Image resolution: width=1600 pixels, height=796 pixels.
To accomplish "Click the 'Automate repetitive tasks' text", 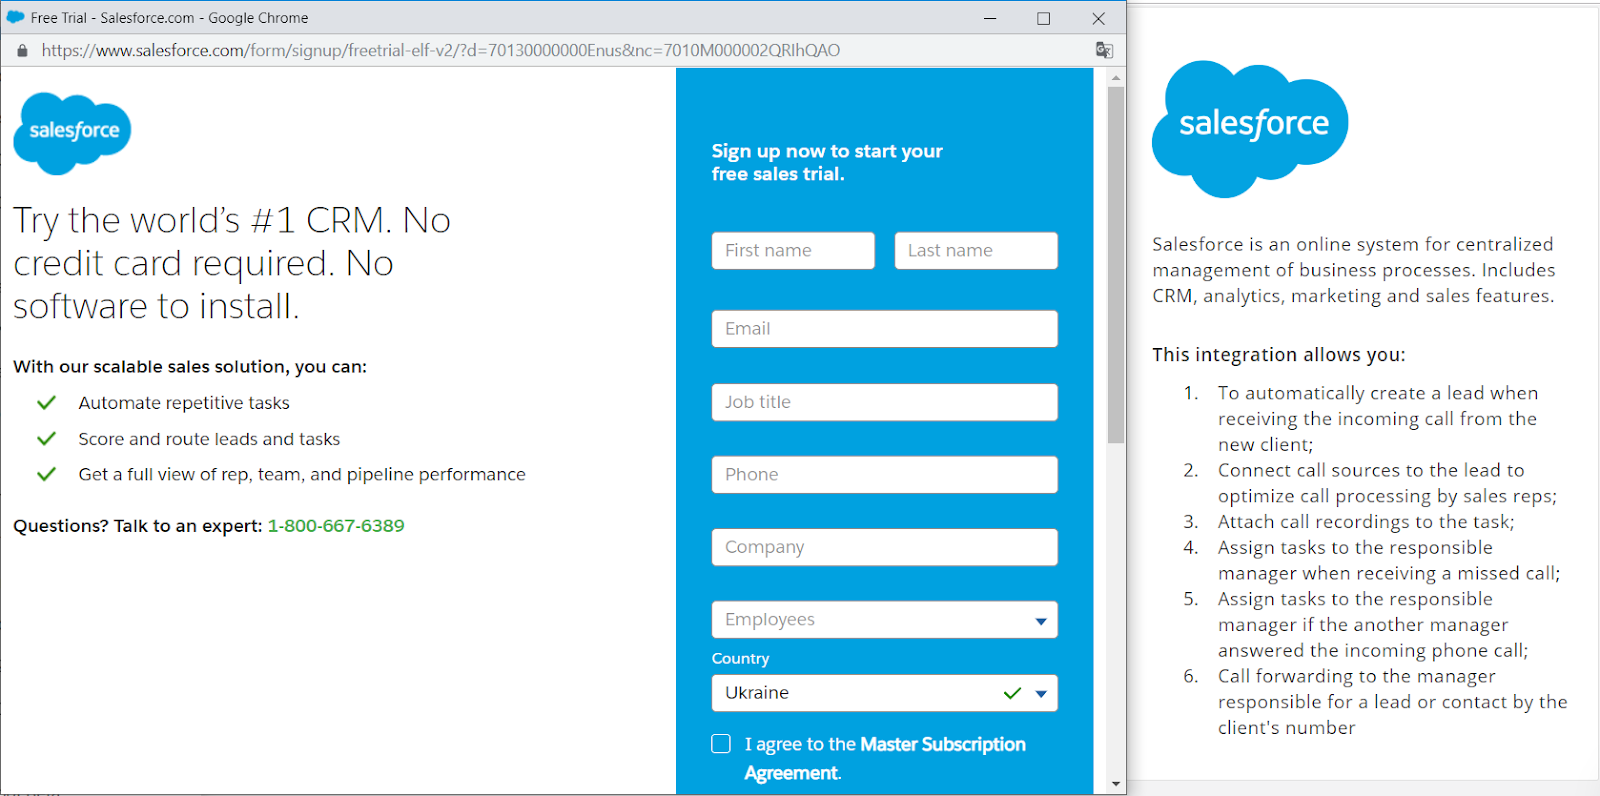I will [184, 403].
